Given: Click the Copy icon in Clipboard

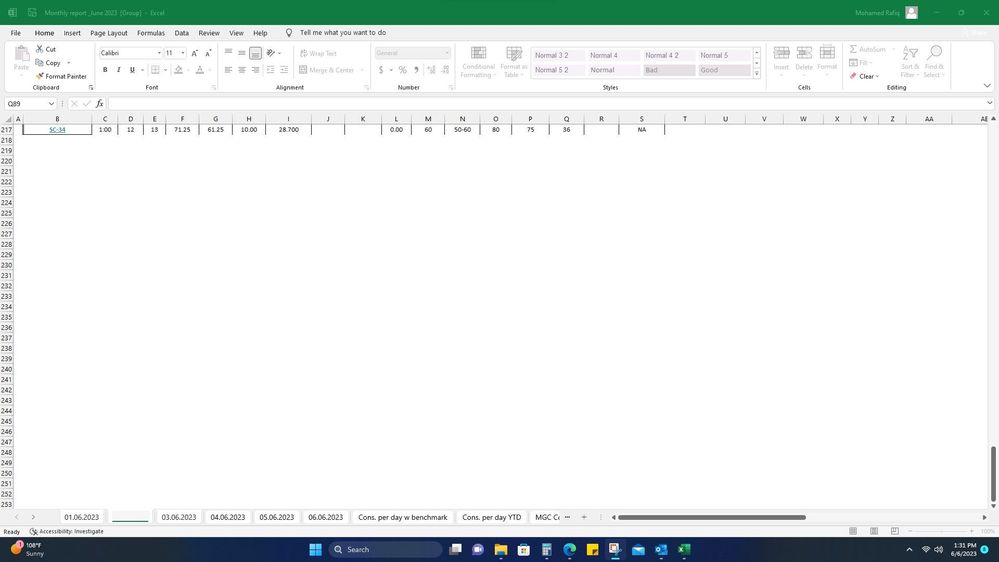Looking at the screenshot, I should click(40, 62).
